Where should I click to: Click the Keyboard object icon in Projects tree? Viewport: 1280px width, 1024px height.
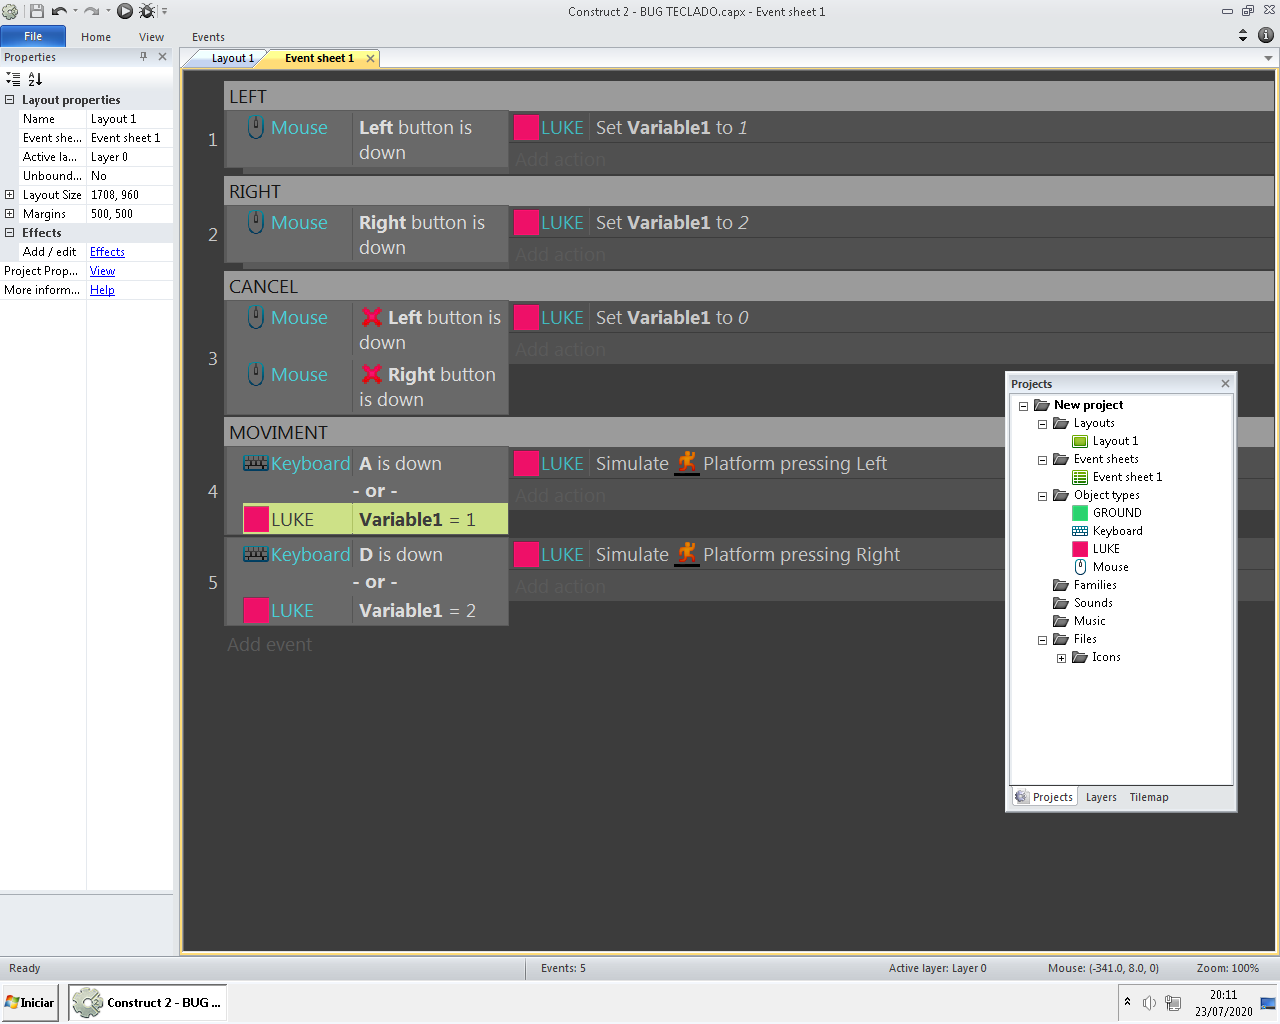tap(1080, 531)
